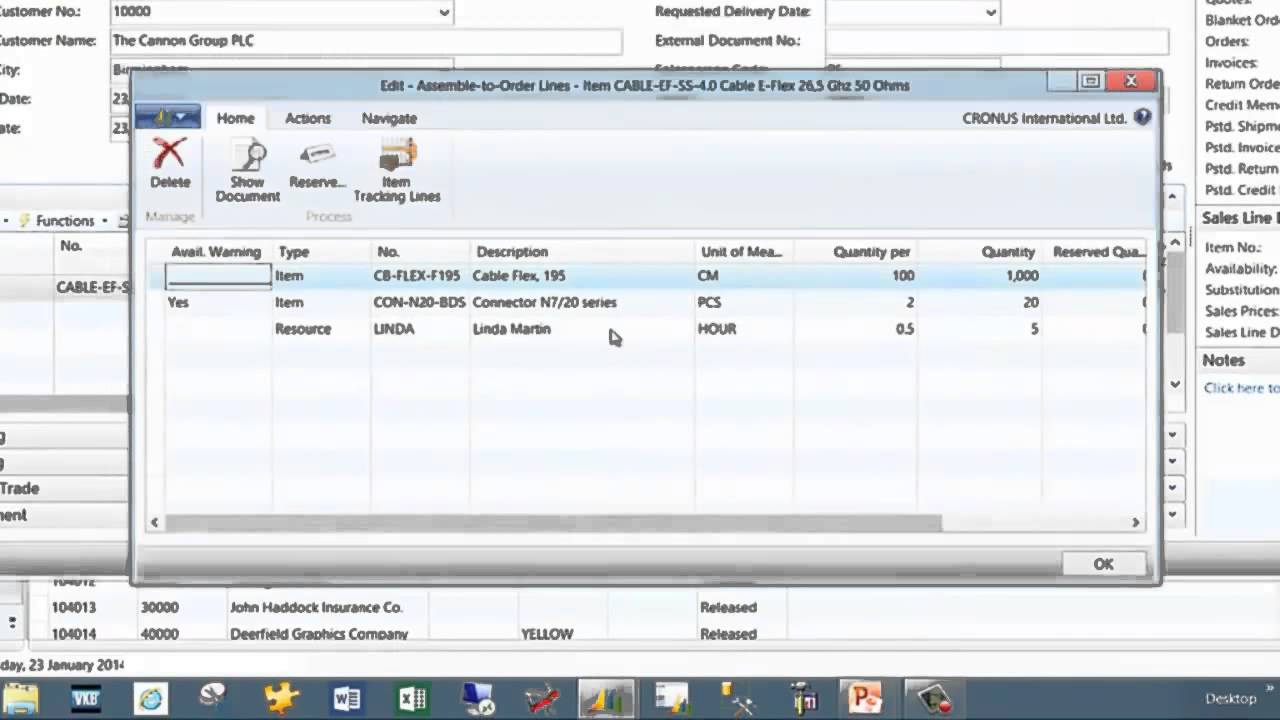Launch Internet Explorer from taskbar
The image size is (1280, 720).
[x=151, y=698]
